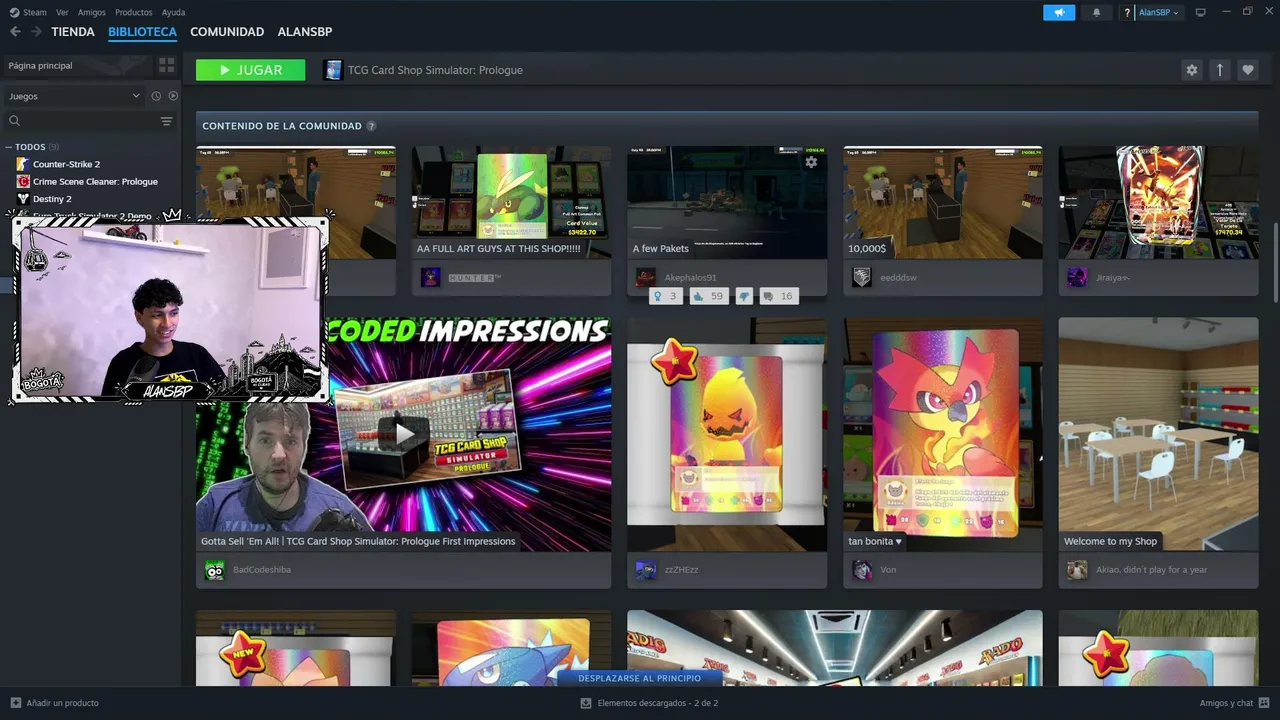Like with the thumbs-up button showing 59

709,296
